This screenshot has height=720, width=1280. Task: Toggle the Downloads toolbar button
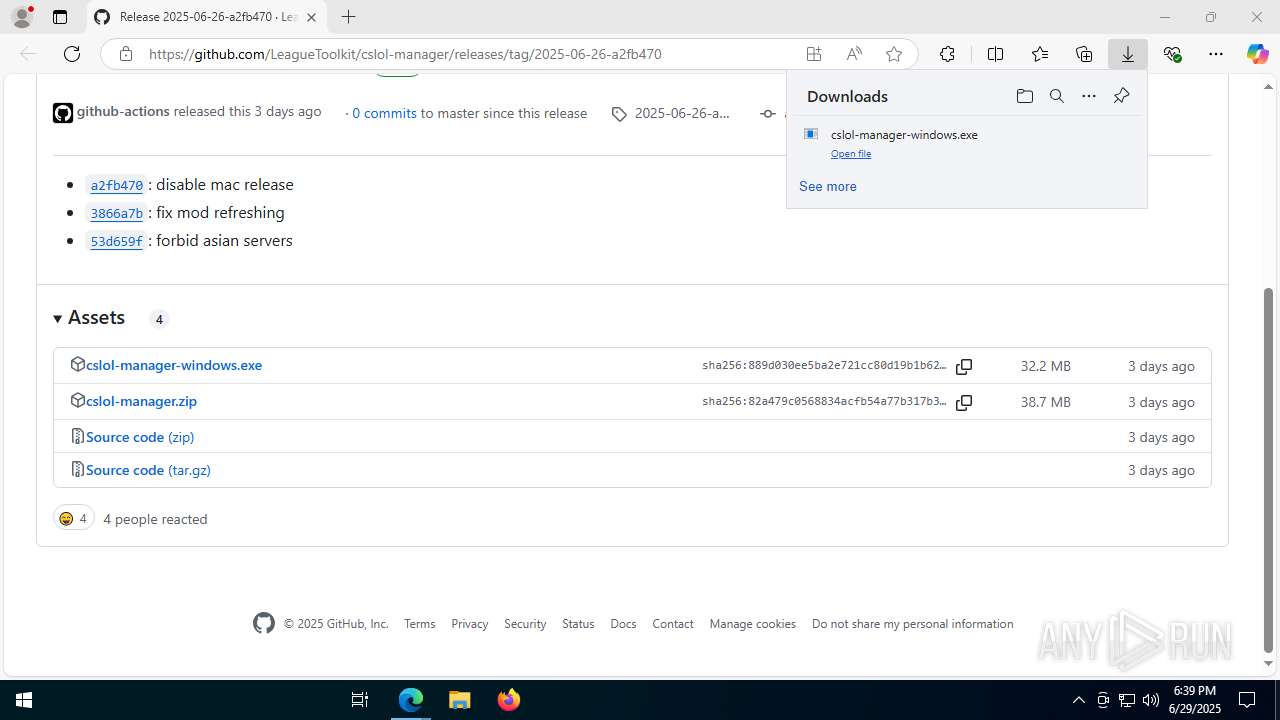pos(1128,54)
